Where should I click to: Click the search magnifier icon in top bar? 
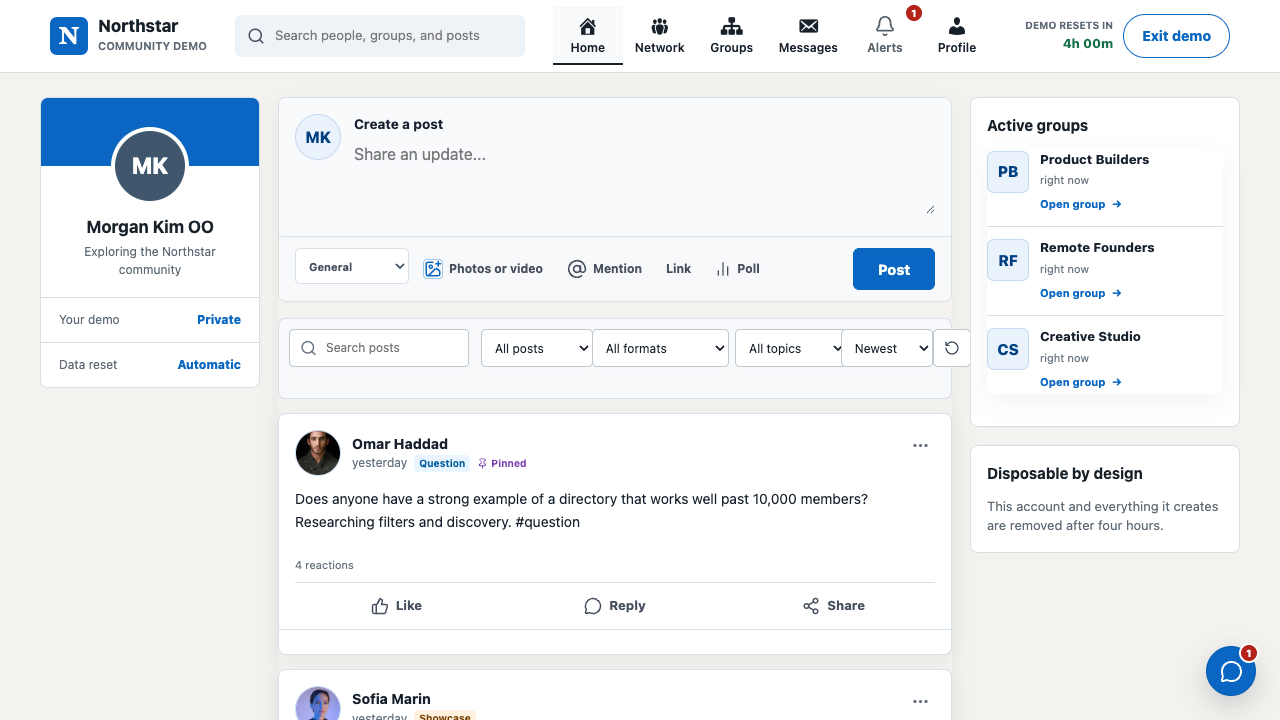(256, 36)
